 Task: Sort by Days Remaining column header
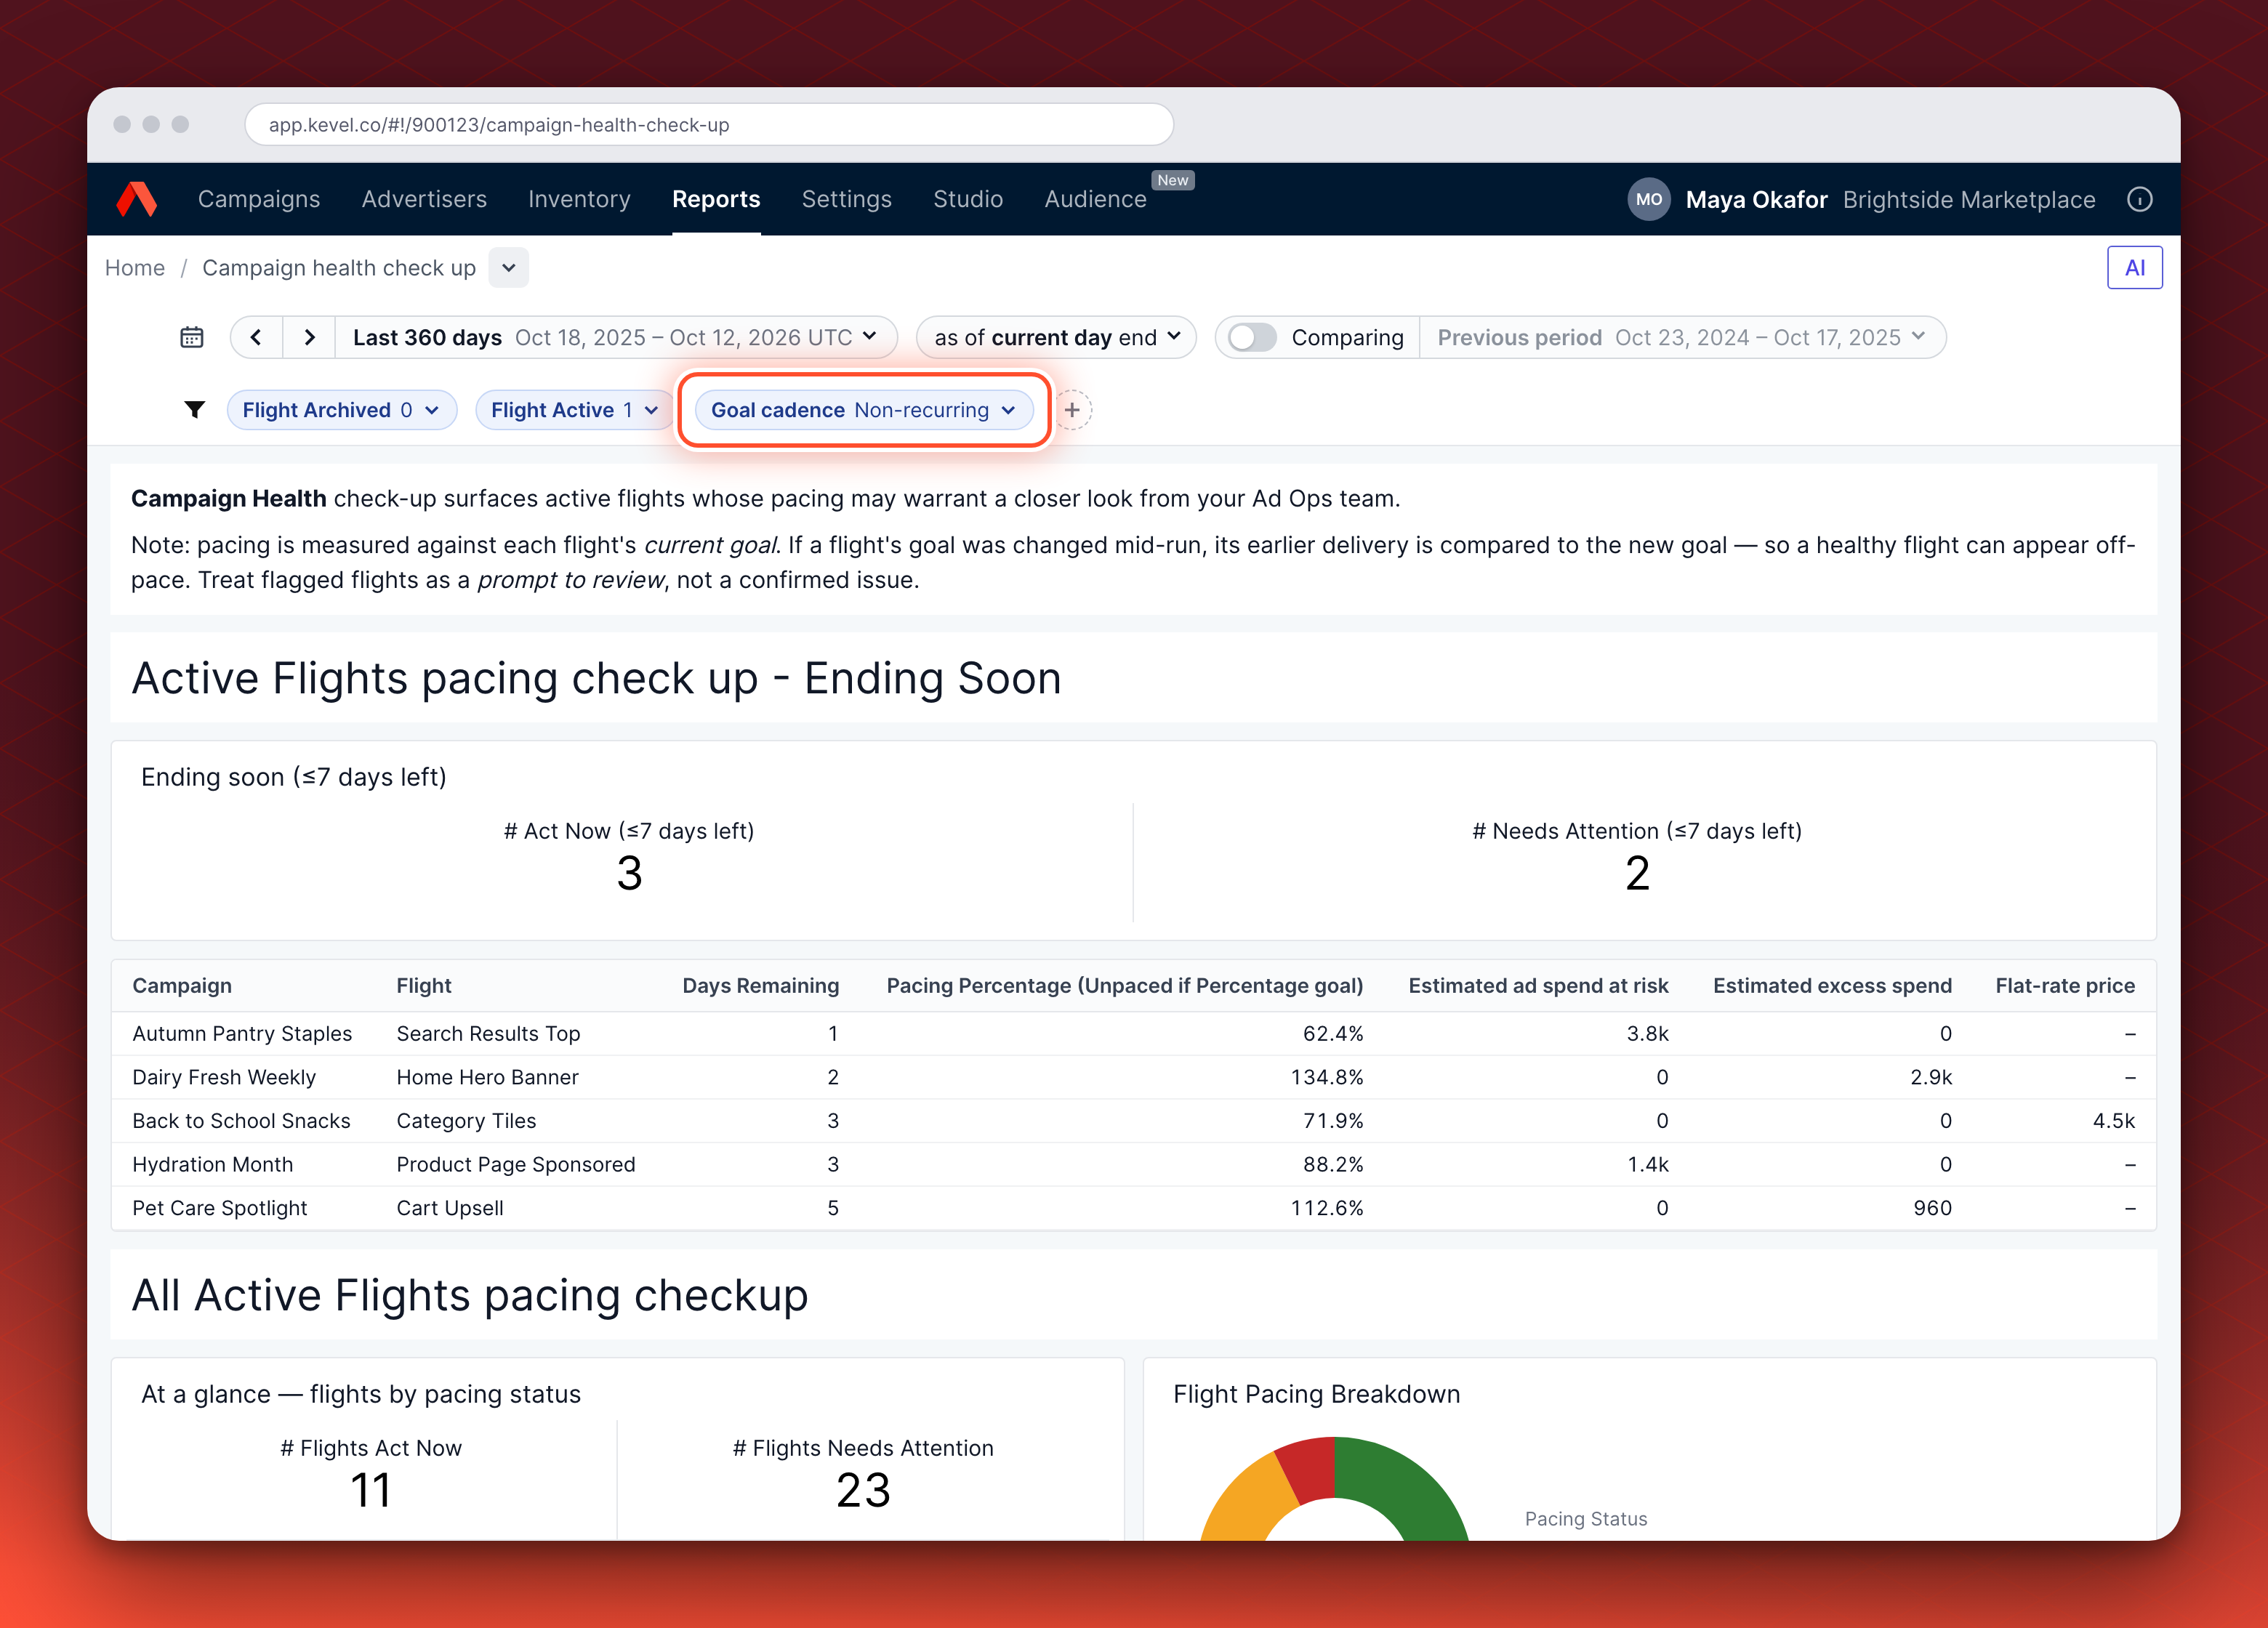[x=760, y=986]
